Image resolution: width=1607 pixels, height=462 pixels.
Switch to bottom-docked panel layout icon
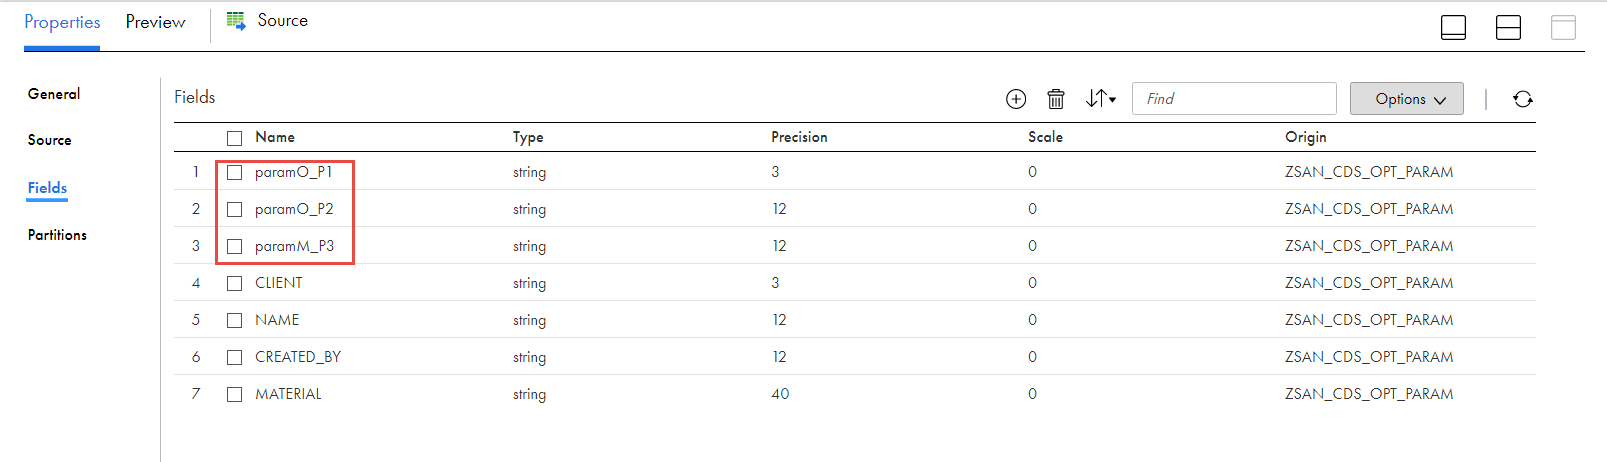tap(1453, 27)
